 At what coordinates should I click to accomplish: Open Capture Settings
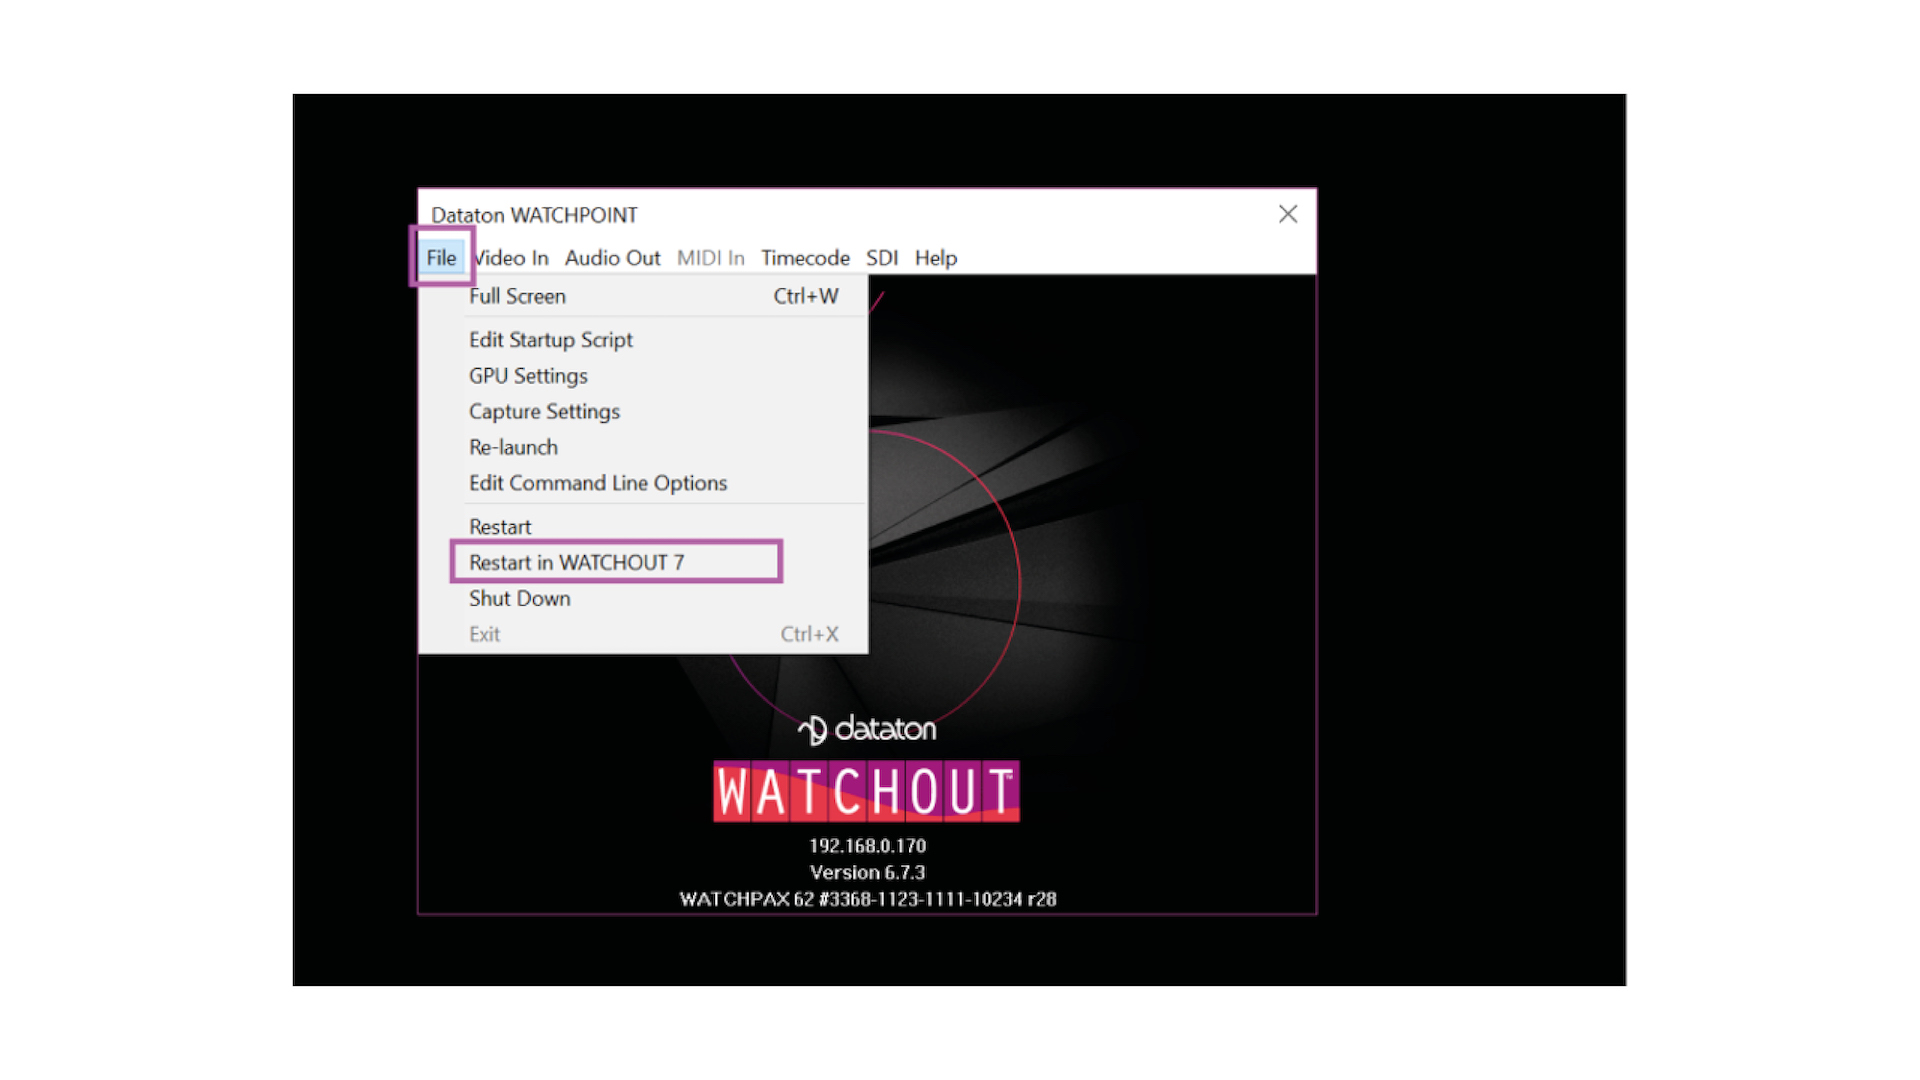[x=544, y=411]
